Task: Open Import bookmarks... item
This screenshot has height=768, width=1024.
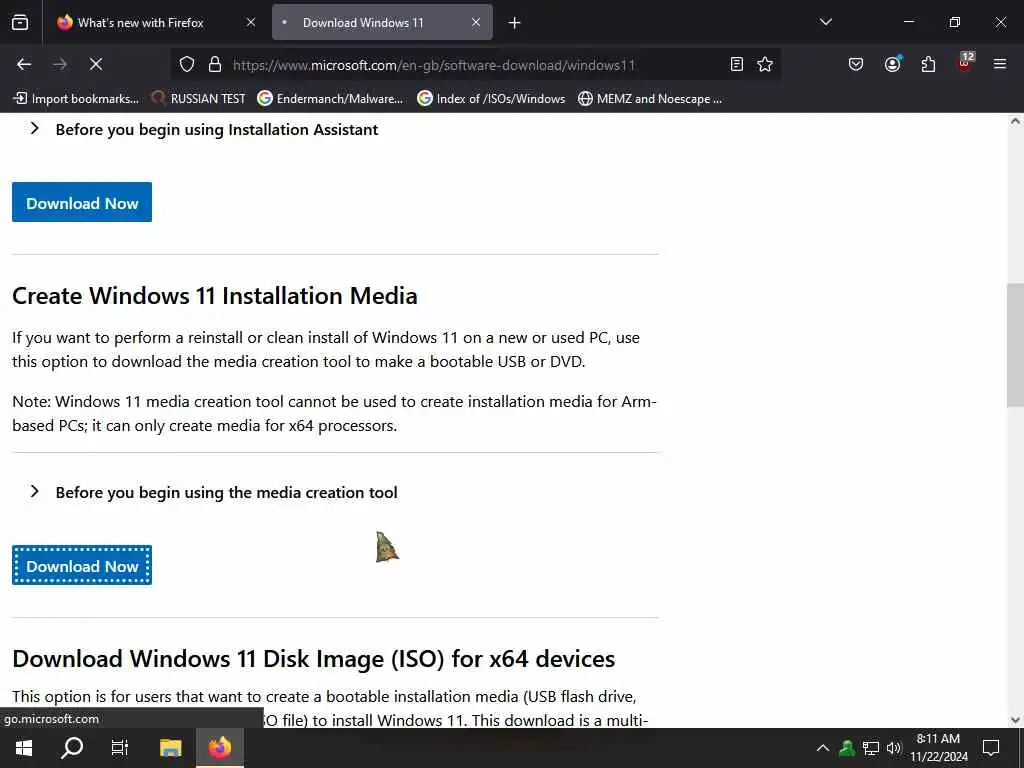Action: pos(76,99)
